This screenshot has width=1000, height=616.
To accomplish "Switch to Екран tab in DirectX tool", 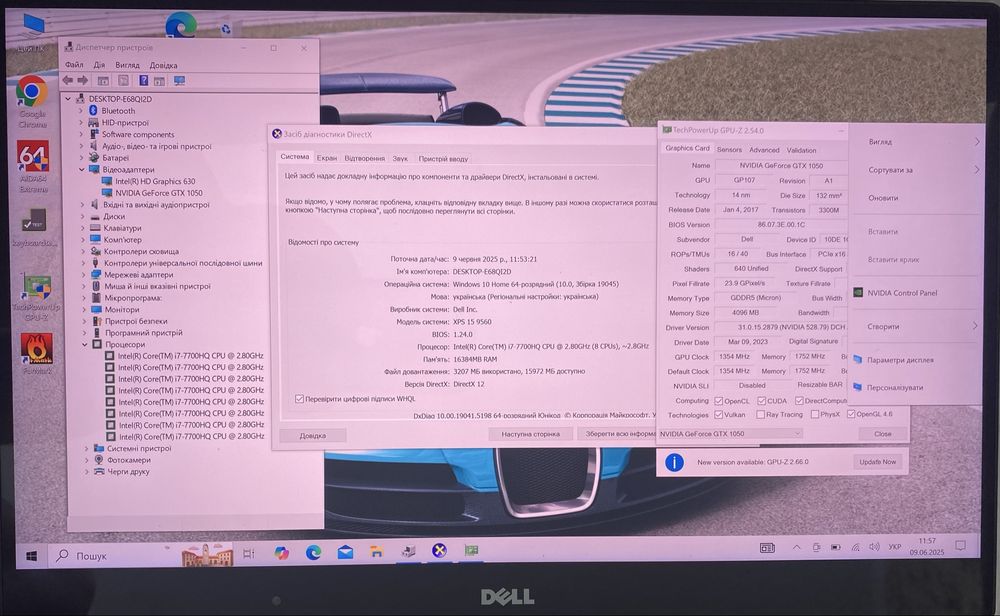I will [327, 158].
